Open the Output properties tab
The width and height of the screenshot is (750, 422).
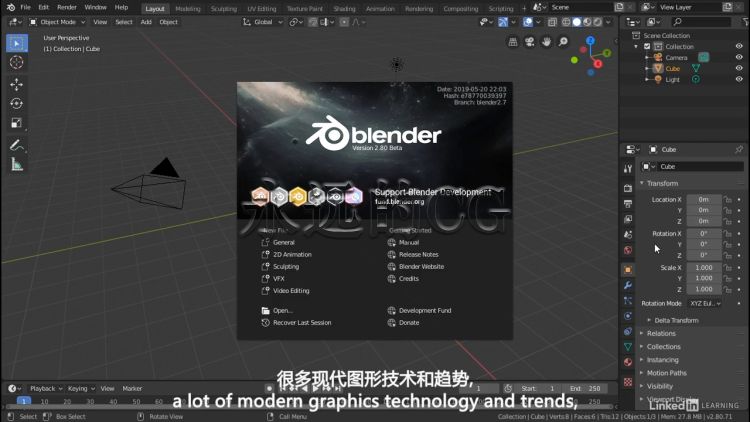coord(628,204)
